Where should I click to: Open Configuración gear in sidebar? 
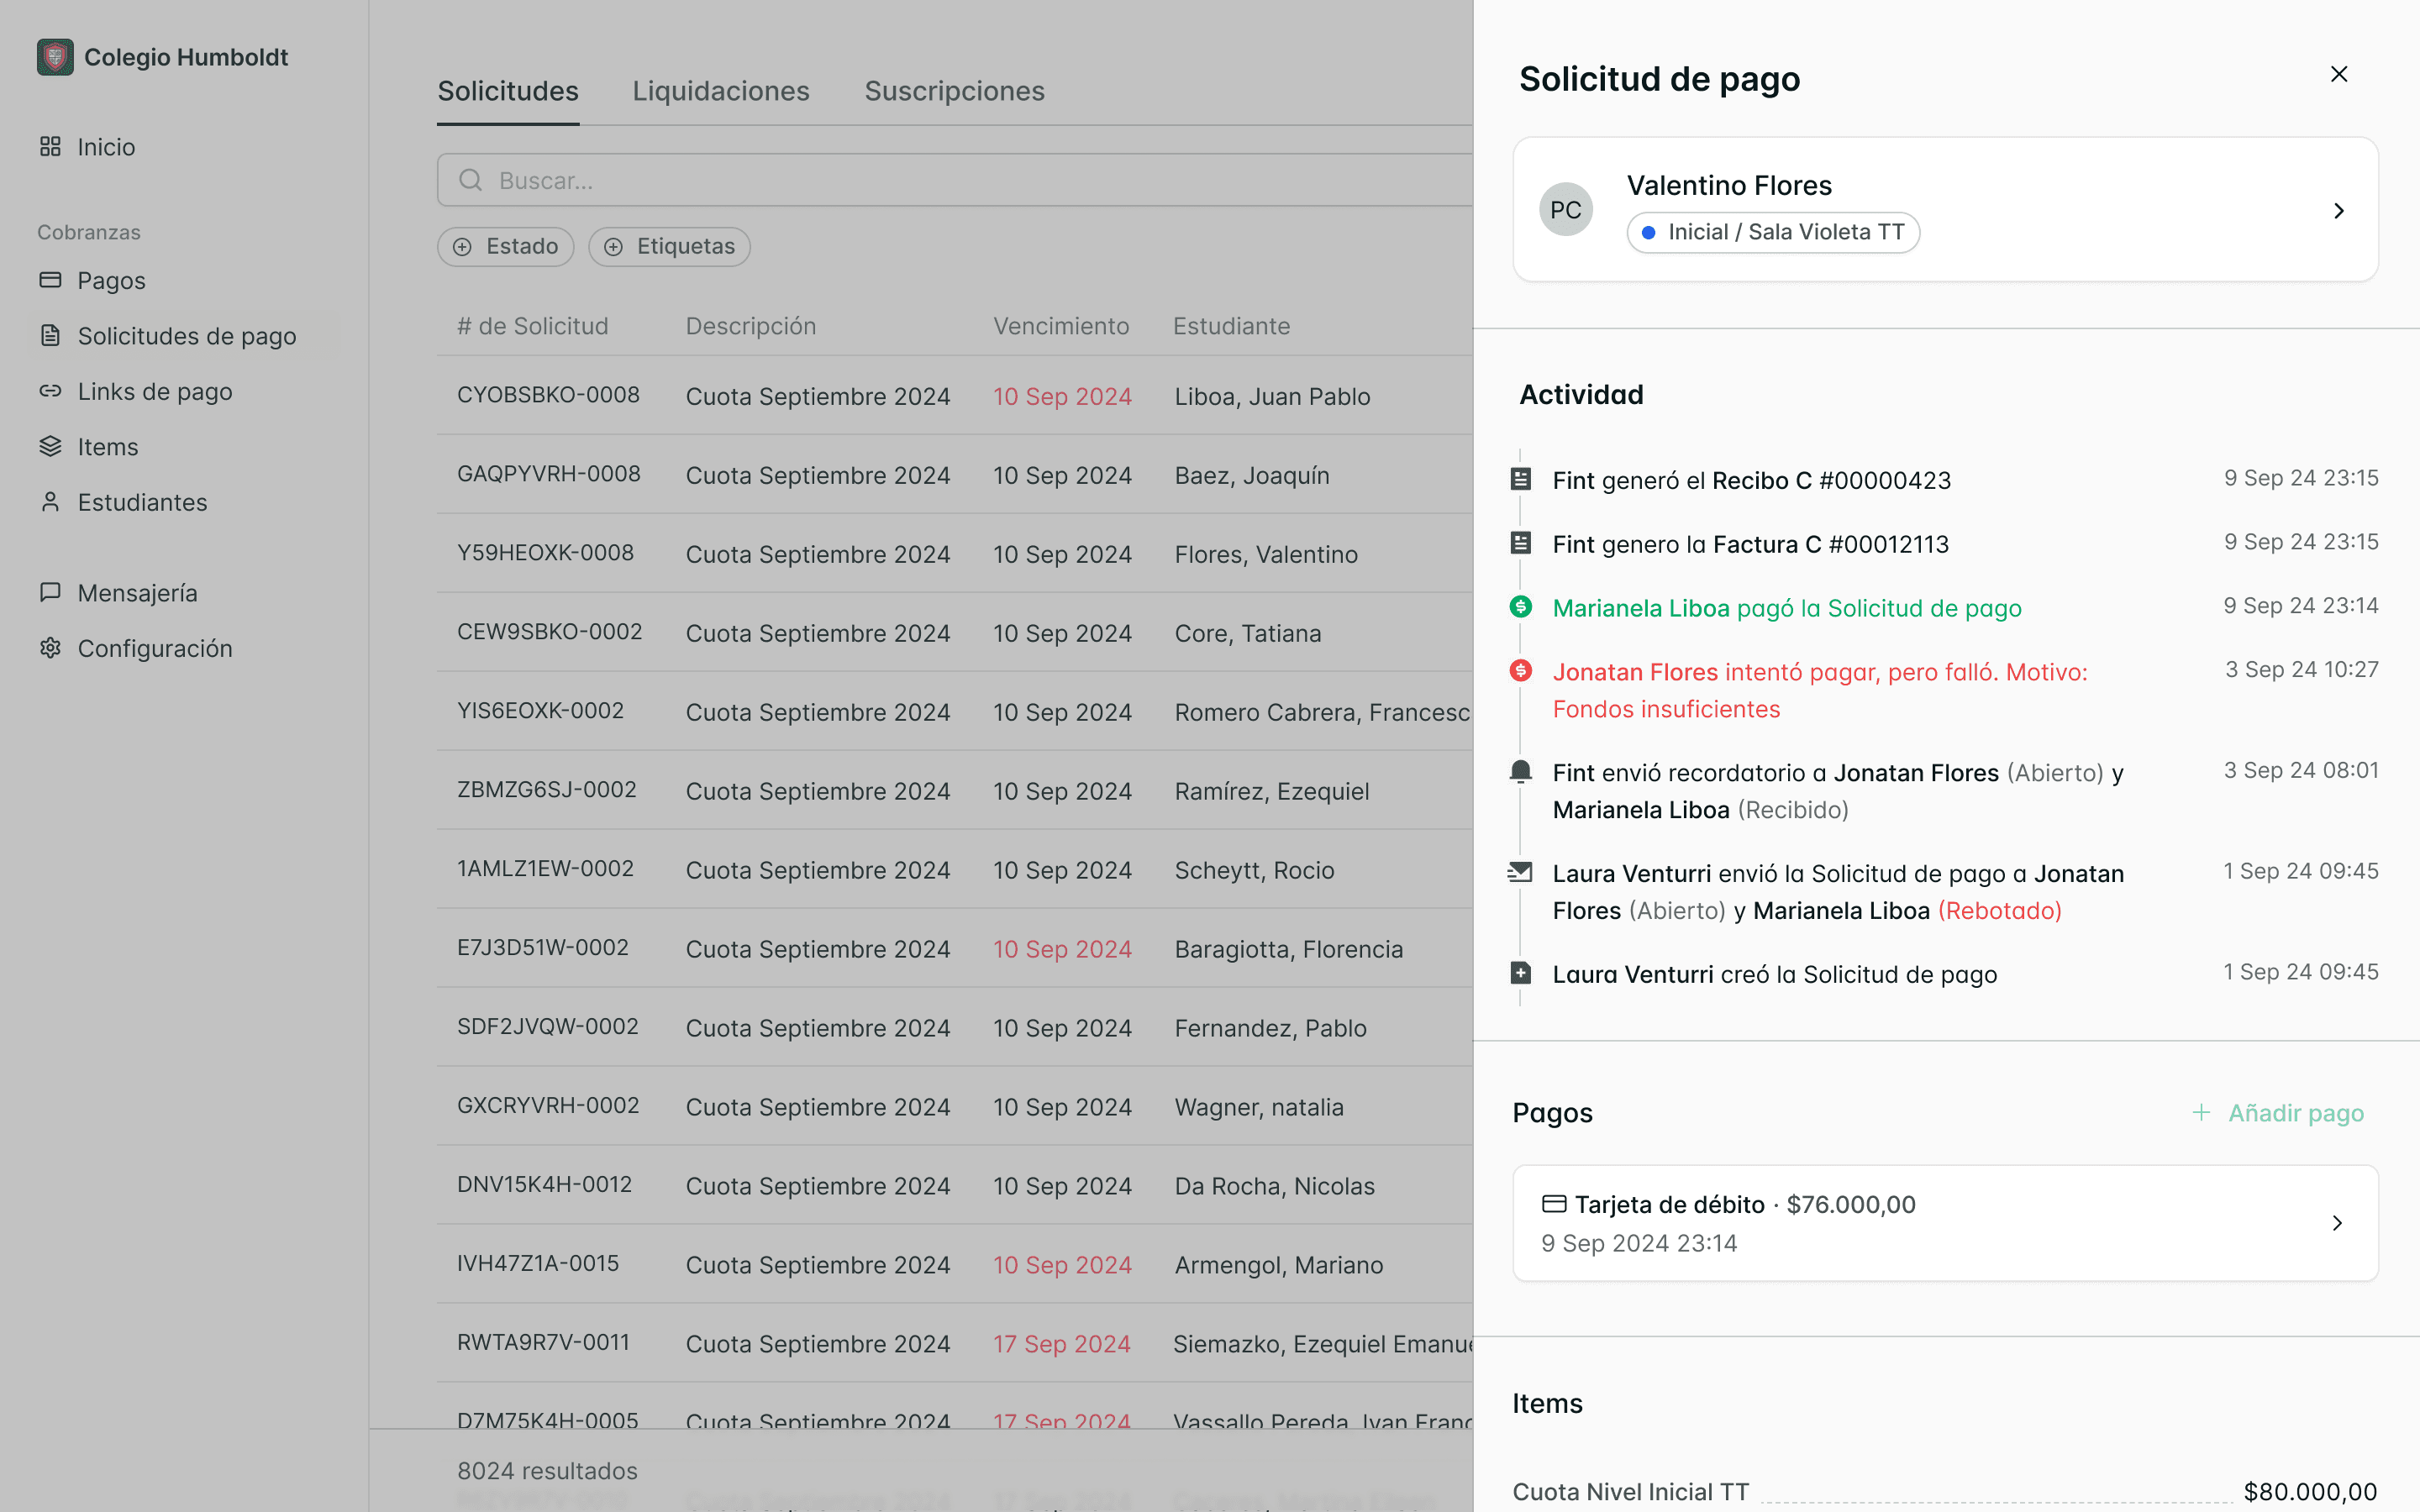(50, 648)
